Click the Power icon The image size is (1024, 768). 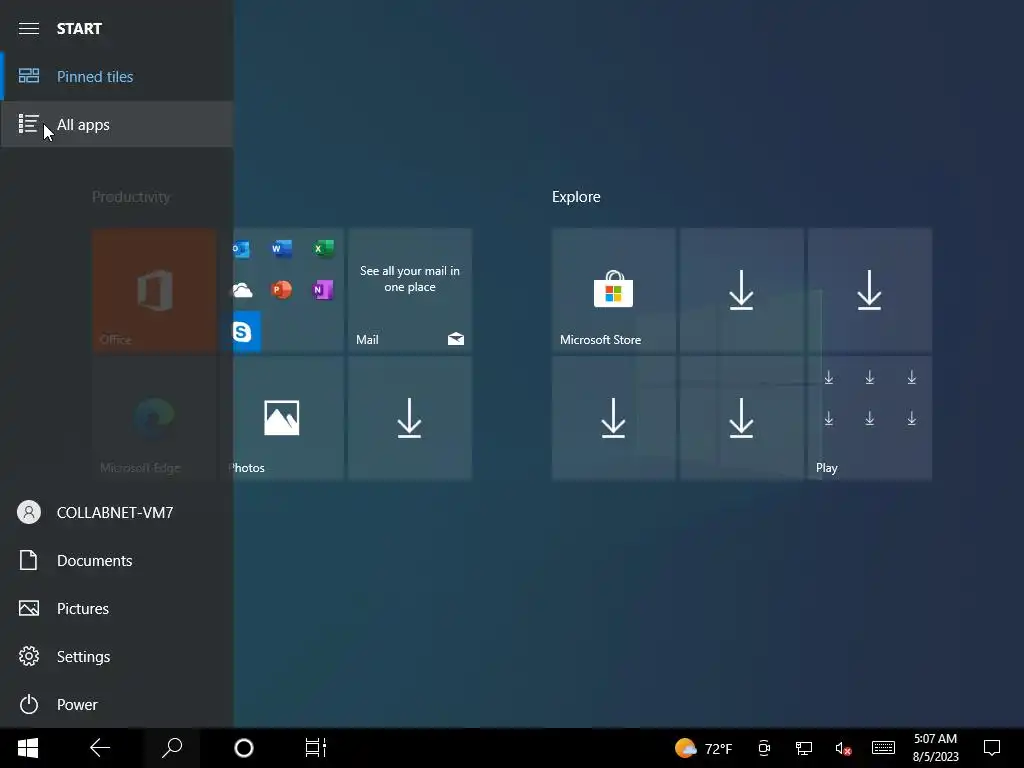pos(29,705)
